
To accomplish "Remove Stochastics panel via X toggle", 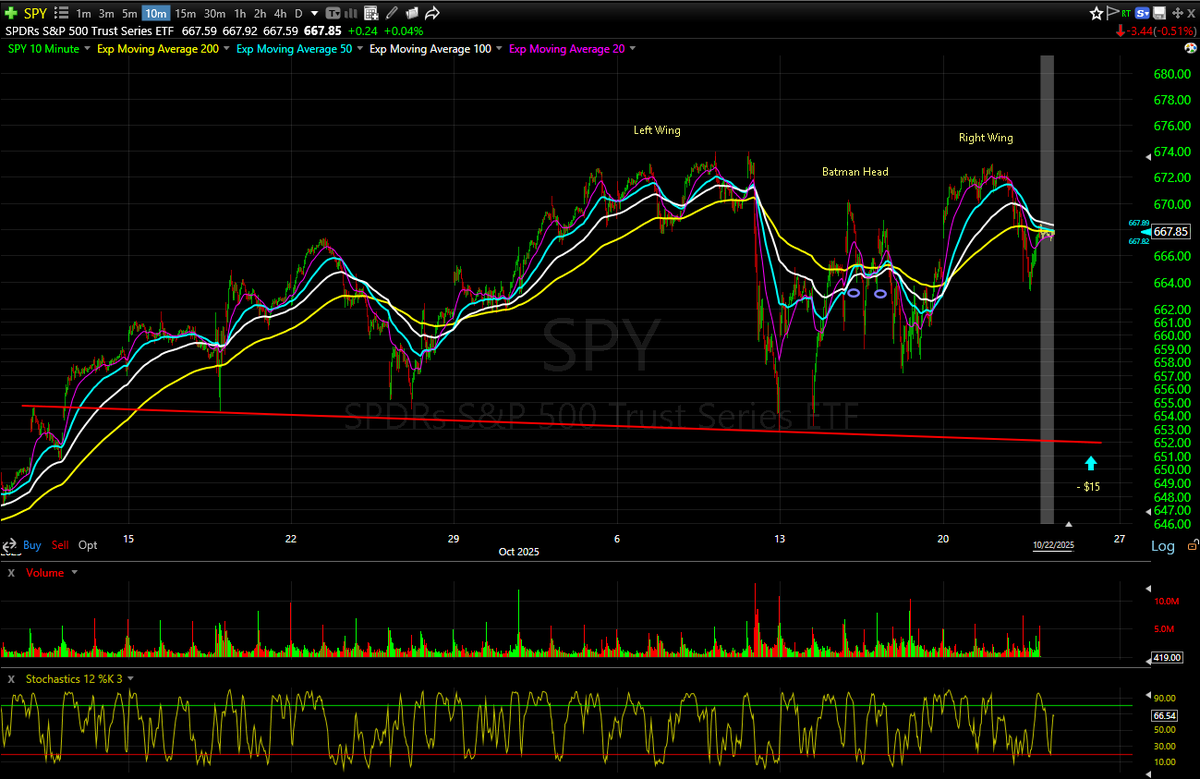I will pyautogui.click(x=10, y=678).
